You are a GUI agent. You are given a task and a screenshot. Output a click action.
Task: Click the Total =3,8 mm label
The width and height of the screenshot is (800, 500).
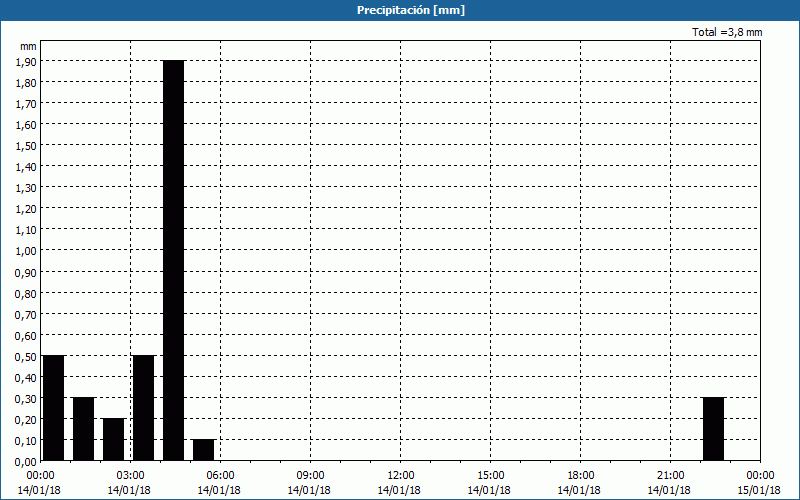tap(727, 32)
